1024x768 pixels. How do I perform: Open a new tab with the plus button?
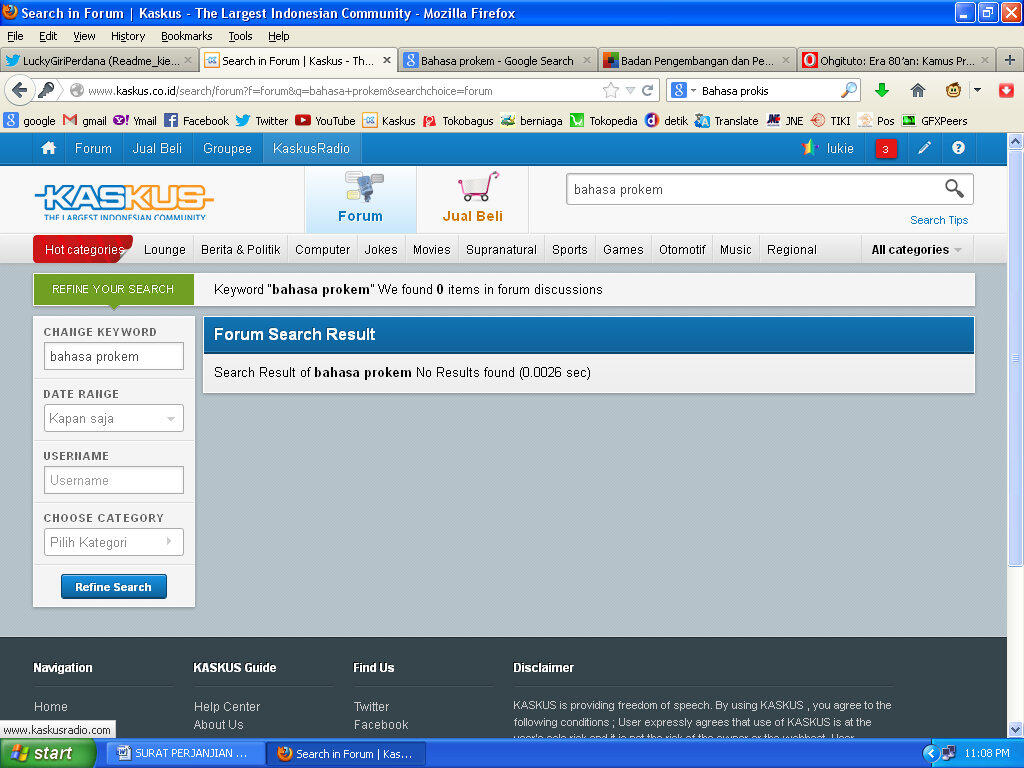pyautogui.click(x=1010, y=61)
